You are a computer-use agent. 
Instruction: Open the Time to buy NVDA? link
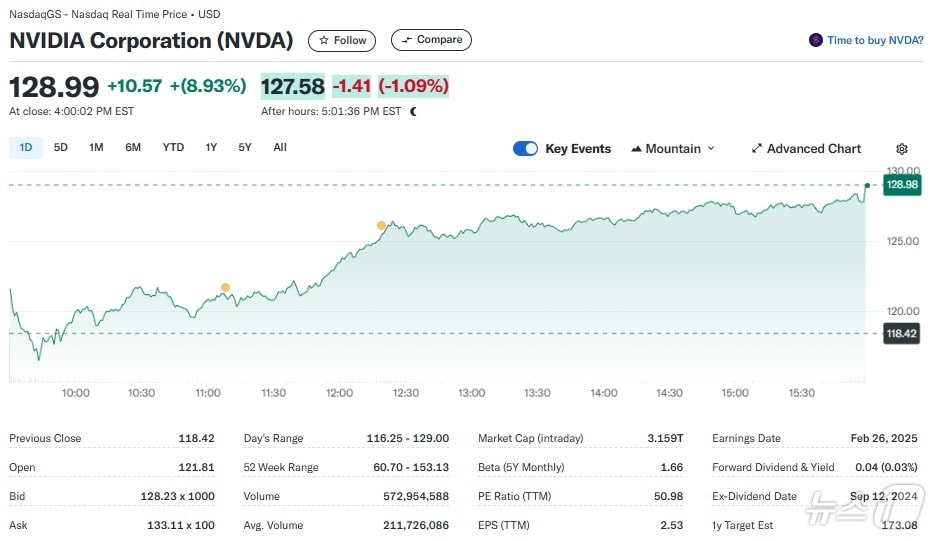click(875, 40)
